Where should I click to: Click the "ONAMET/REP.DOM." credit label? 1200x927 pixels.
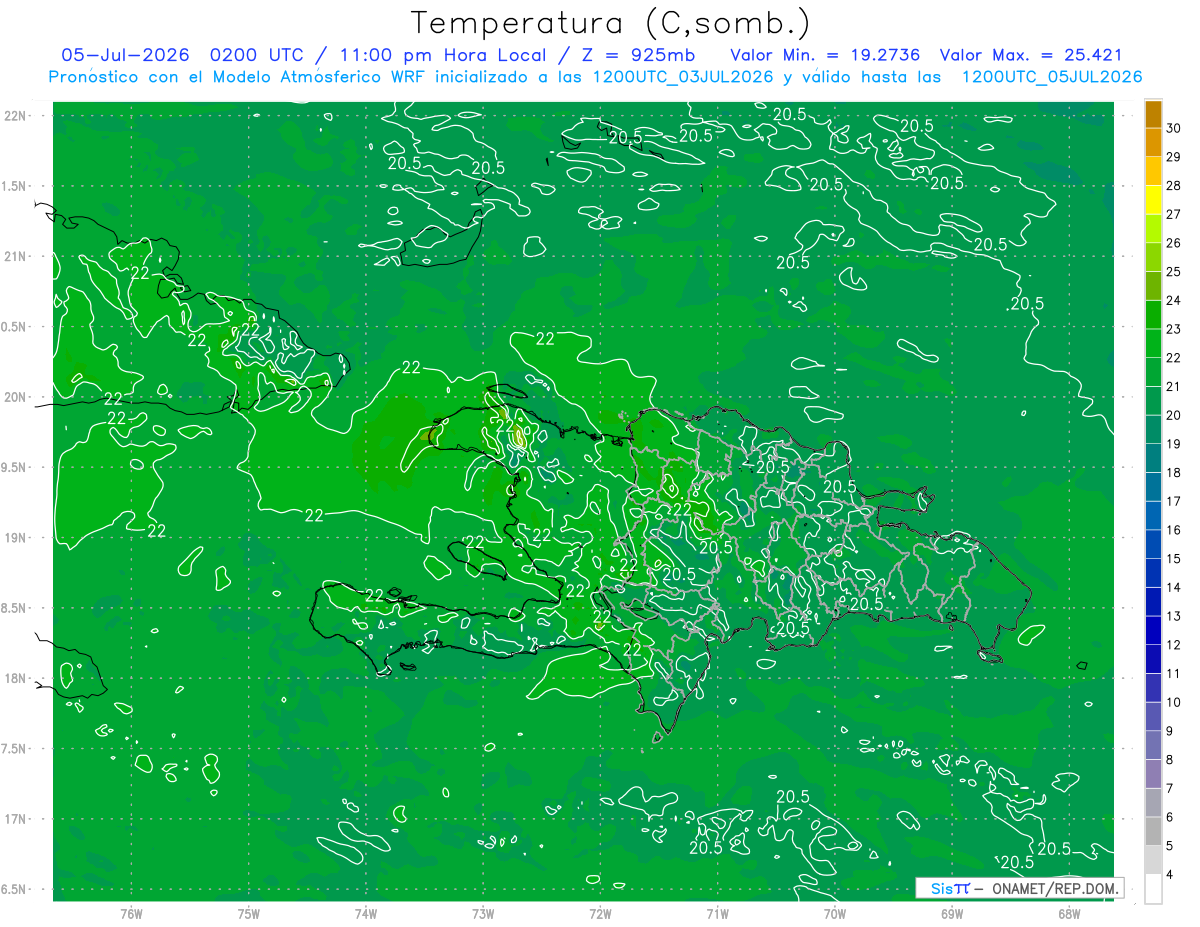[x=1054, y=888]
